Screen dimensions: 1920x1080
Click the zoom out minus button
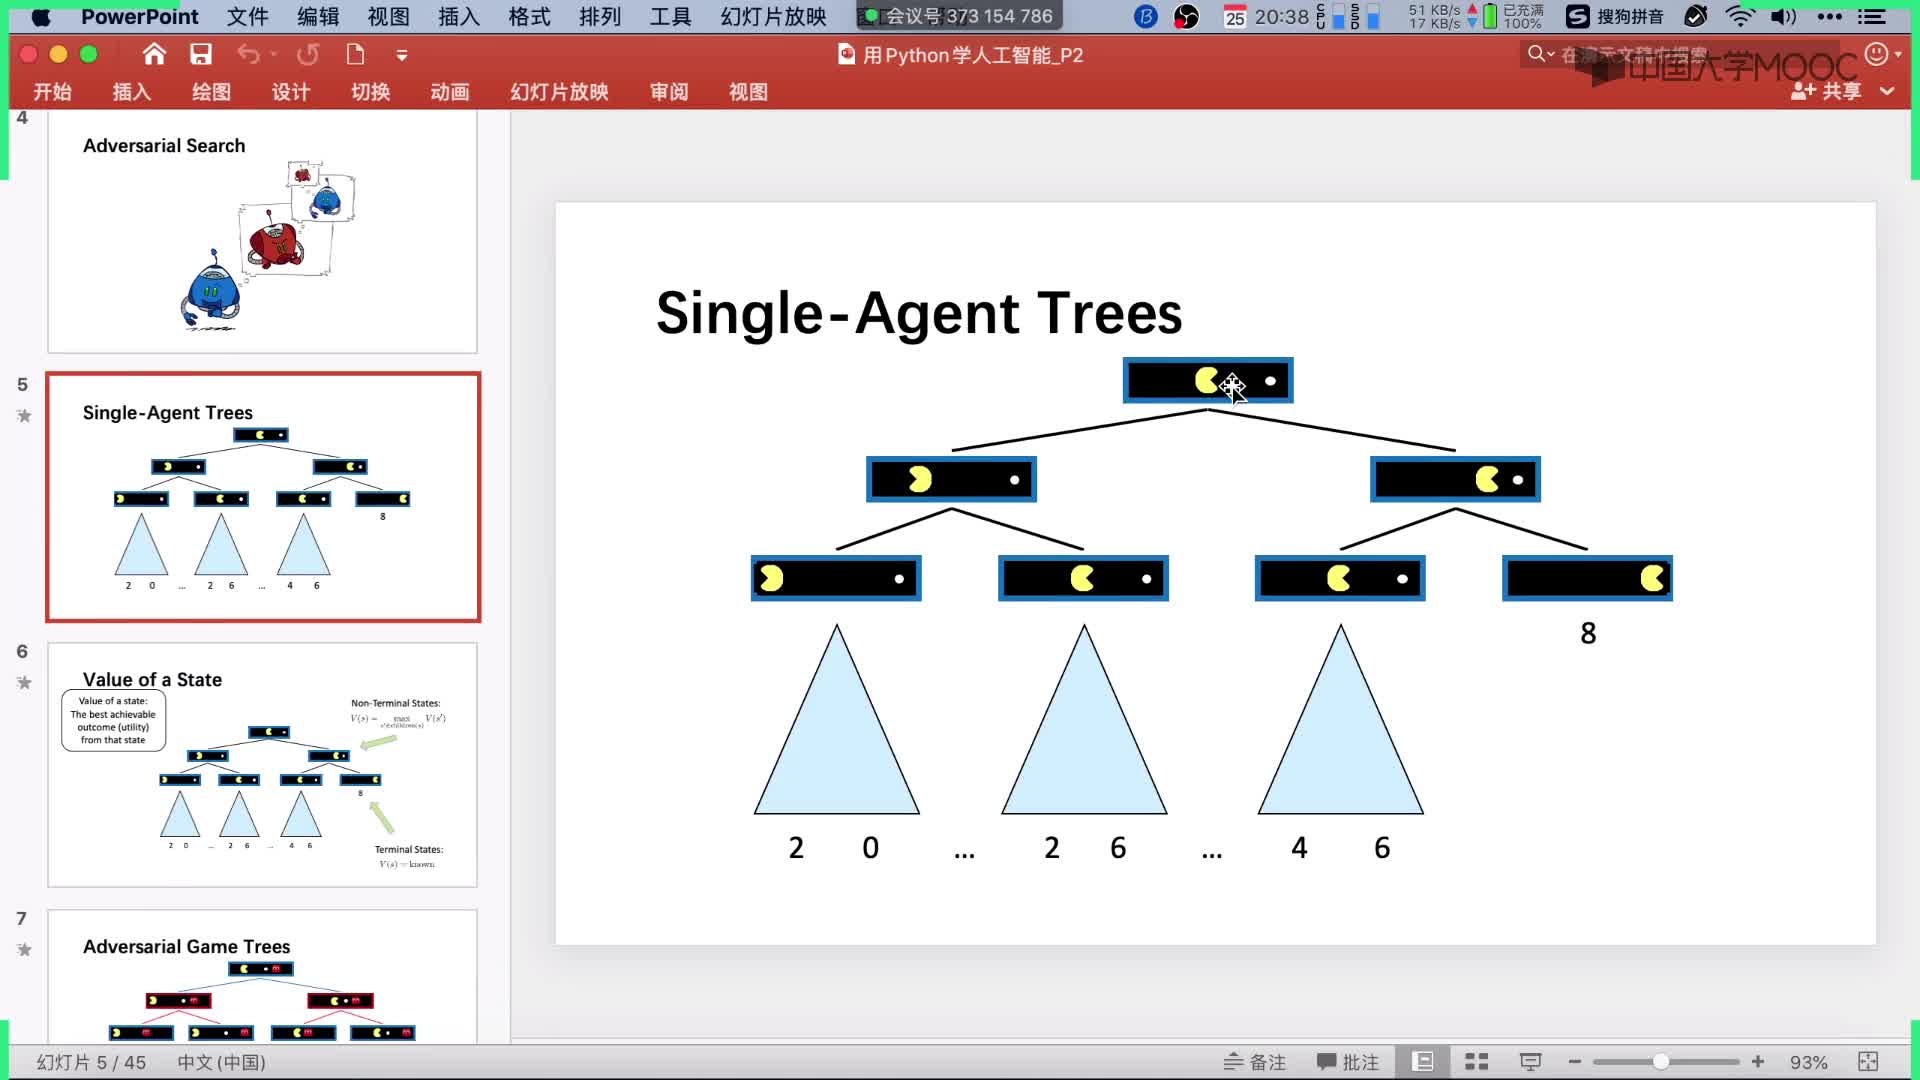tap(1575, 1062)
